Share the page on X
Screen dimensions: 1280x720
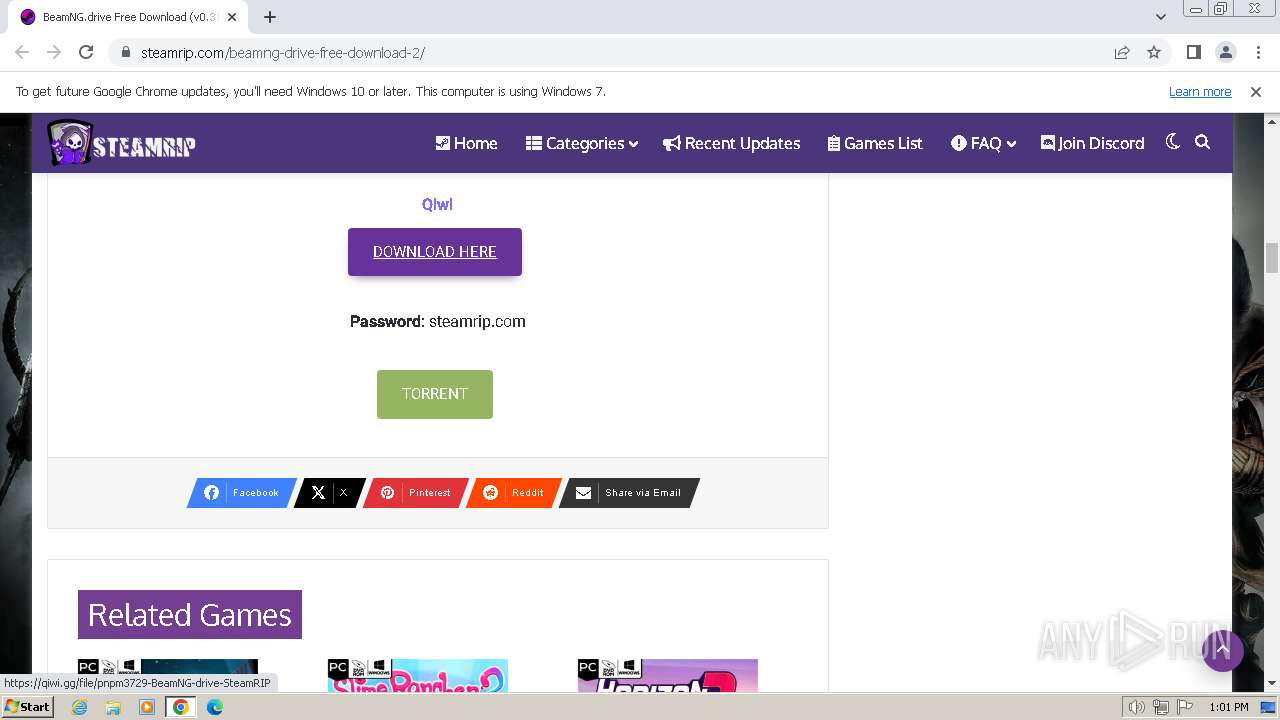pyautogui.click(x=329, y=493)
